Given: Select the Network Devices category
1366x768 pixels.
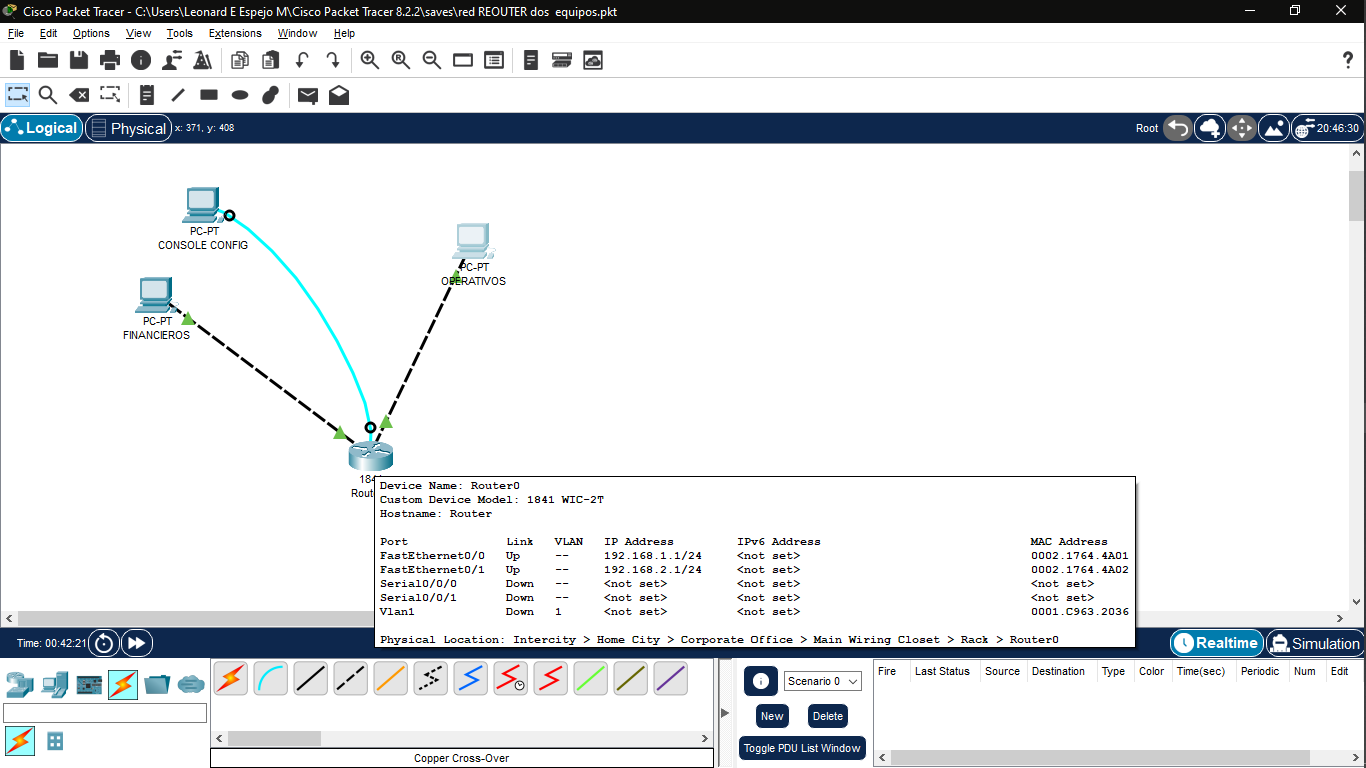Looking at the screenshot, I should pyautogui.click(x=19, y=685).
